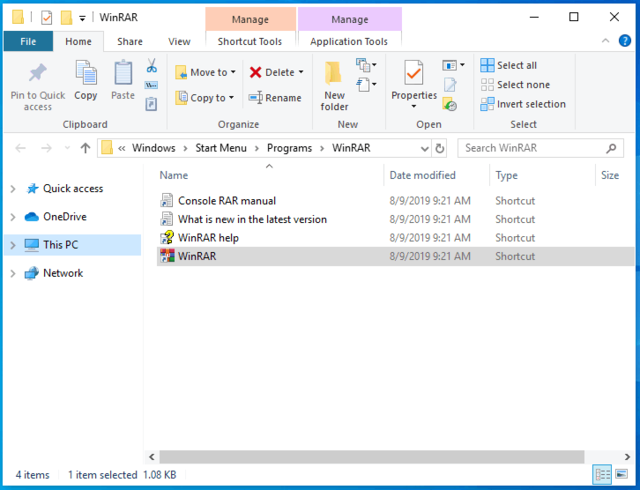Click the Copy path icon
640x490 pixels.
tap(151, 85)
